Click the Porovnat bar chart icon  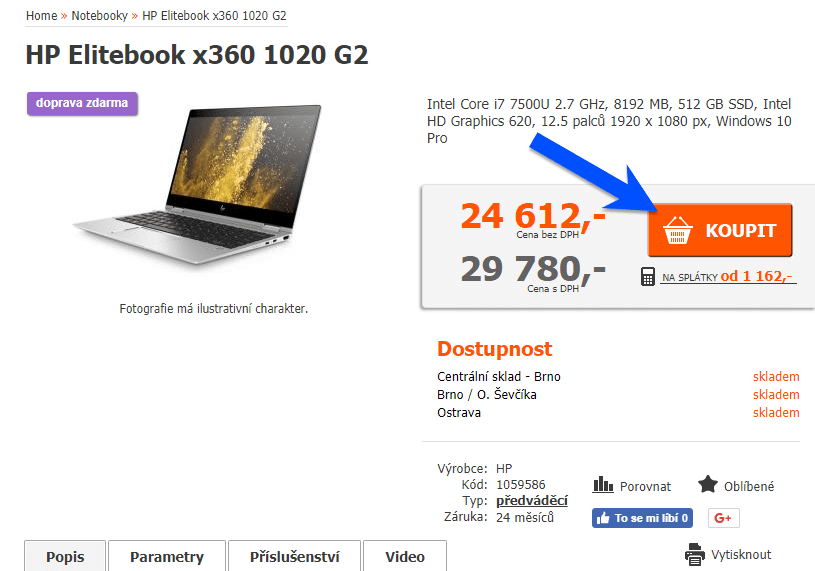coord(603,485)
